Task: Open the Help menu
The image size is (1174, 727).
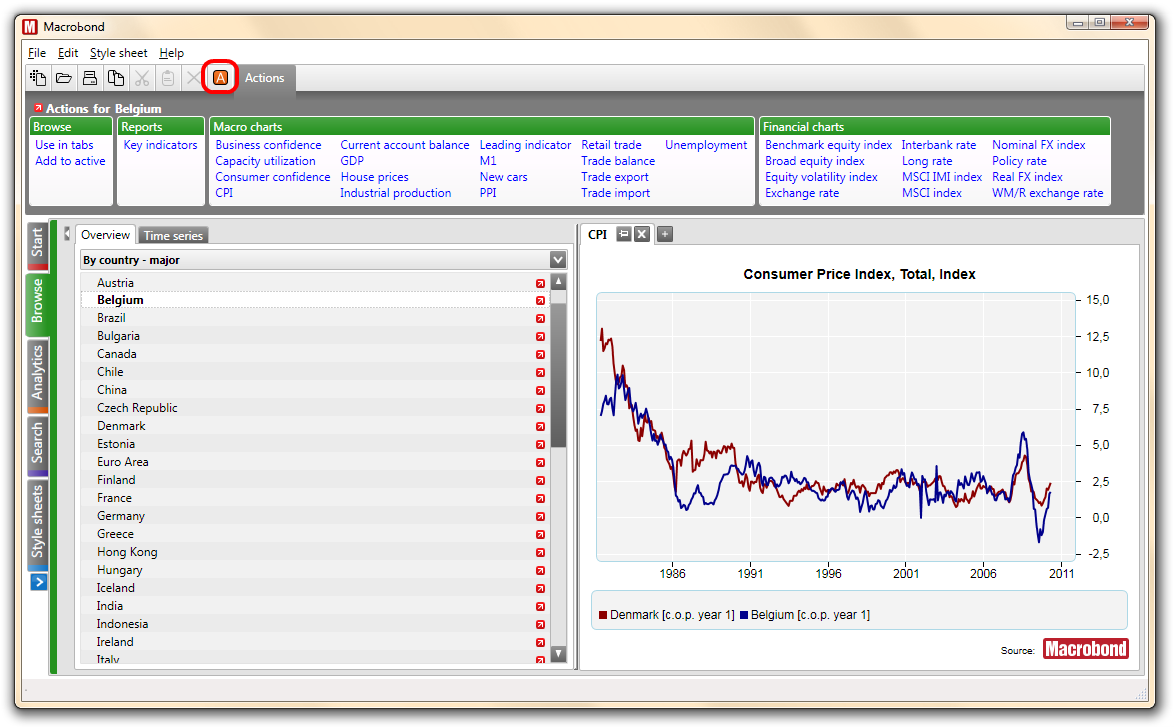Action: [x=171, y=52]
